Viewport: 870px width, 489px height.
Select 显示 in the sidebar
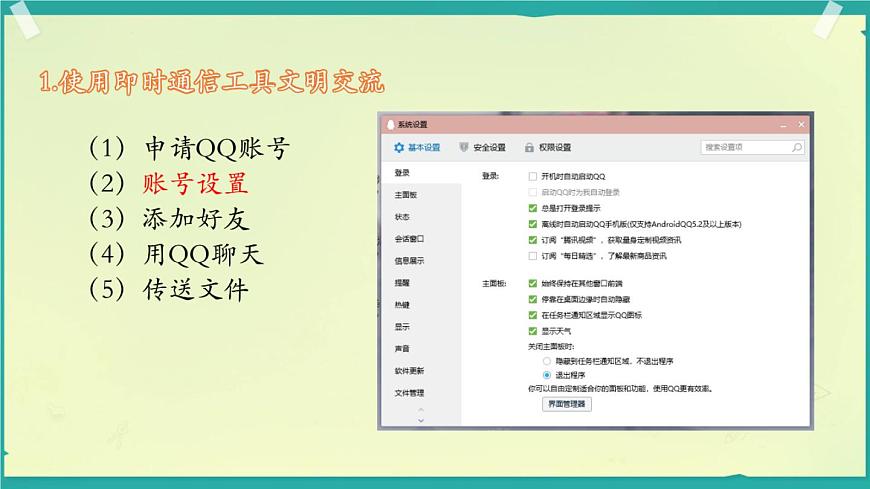pyautogui.click(x=421, y=327)
